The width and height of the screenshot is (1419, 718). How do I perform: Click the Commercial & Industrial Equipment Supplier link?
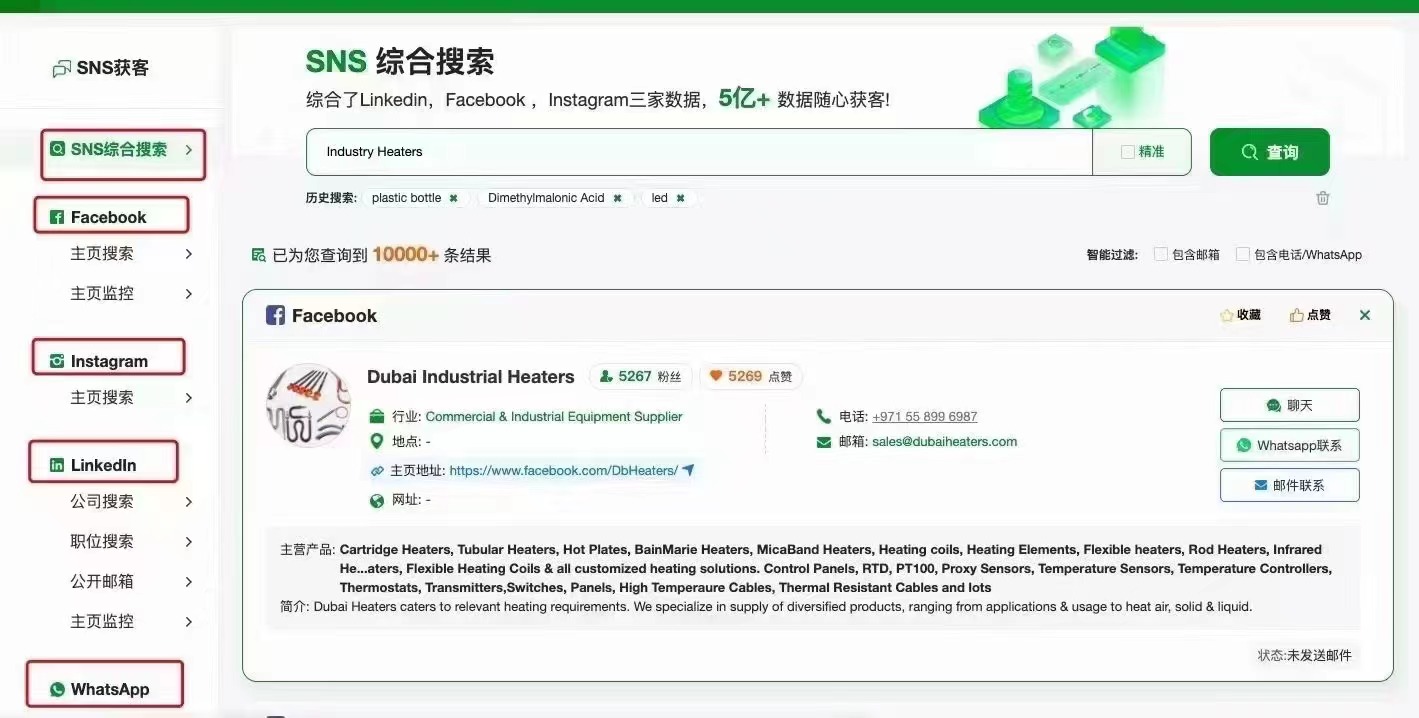[x=554, y=416]
